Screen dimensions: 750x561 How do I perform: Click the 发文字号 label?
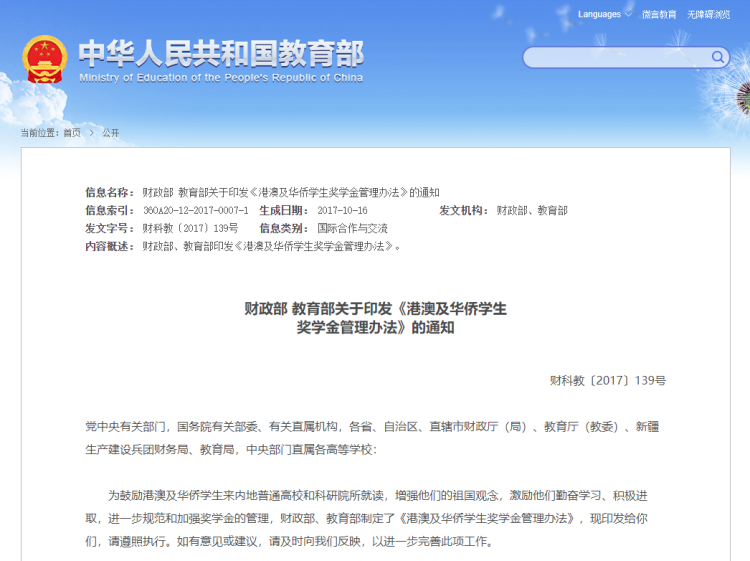110,228
